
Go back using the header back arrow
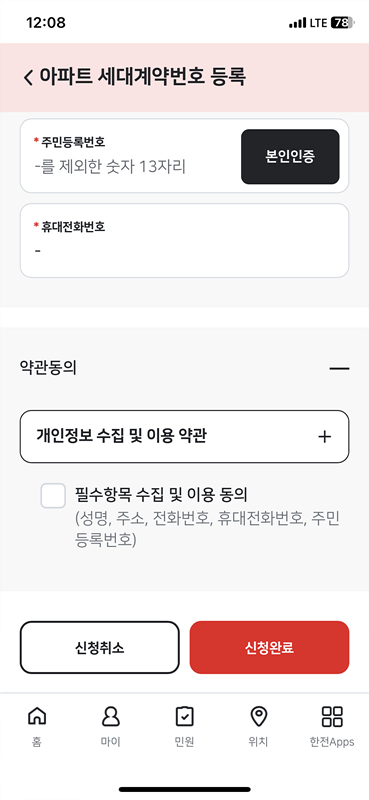coord(29,78)
